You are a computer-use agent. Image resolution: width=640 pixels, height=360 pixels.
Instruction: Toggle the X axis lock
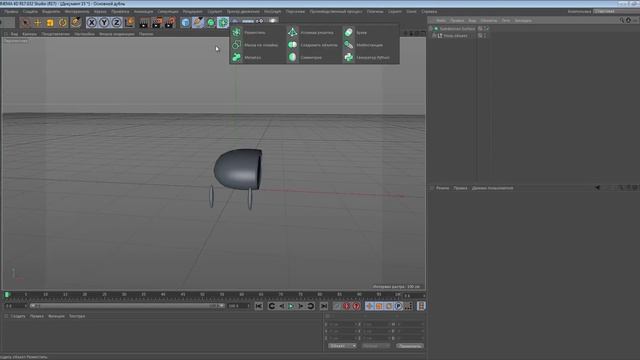point(92,22)
